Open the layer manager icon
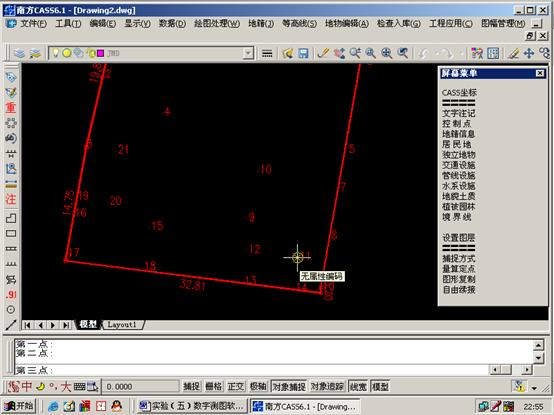 [x=19, y=53]
